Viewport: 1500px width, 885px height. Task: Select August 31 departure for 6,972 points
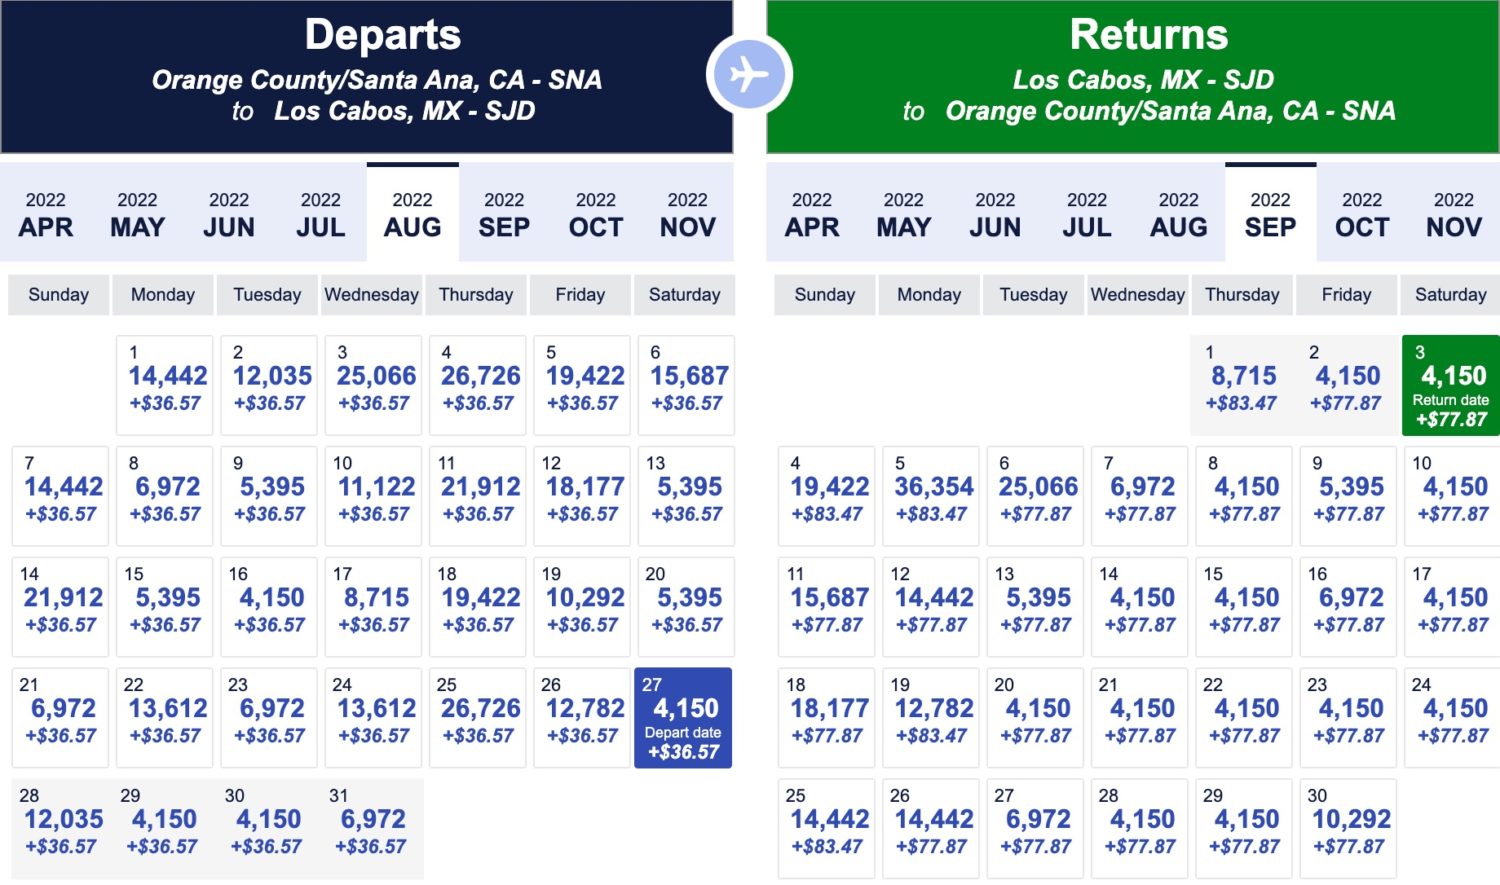372,828
